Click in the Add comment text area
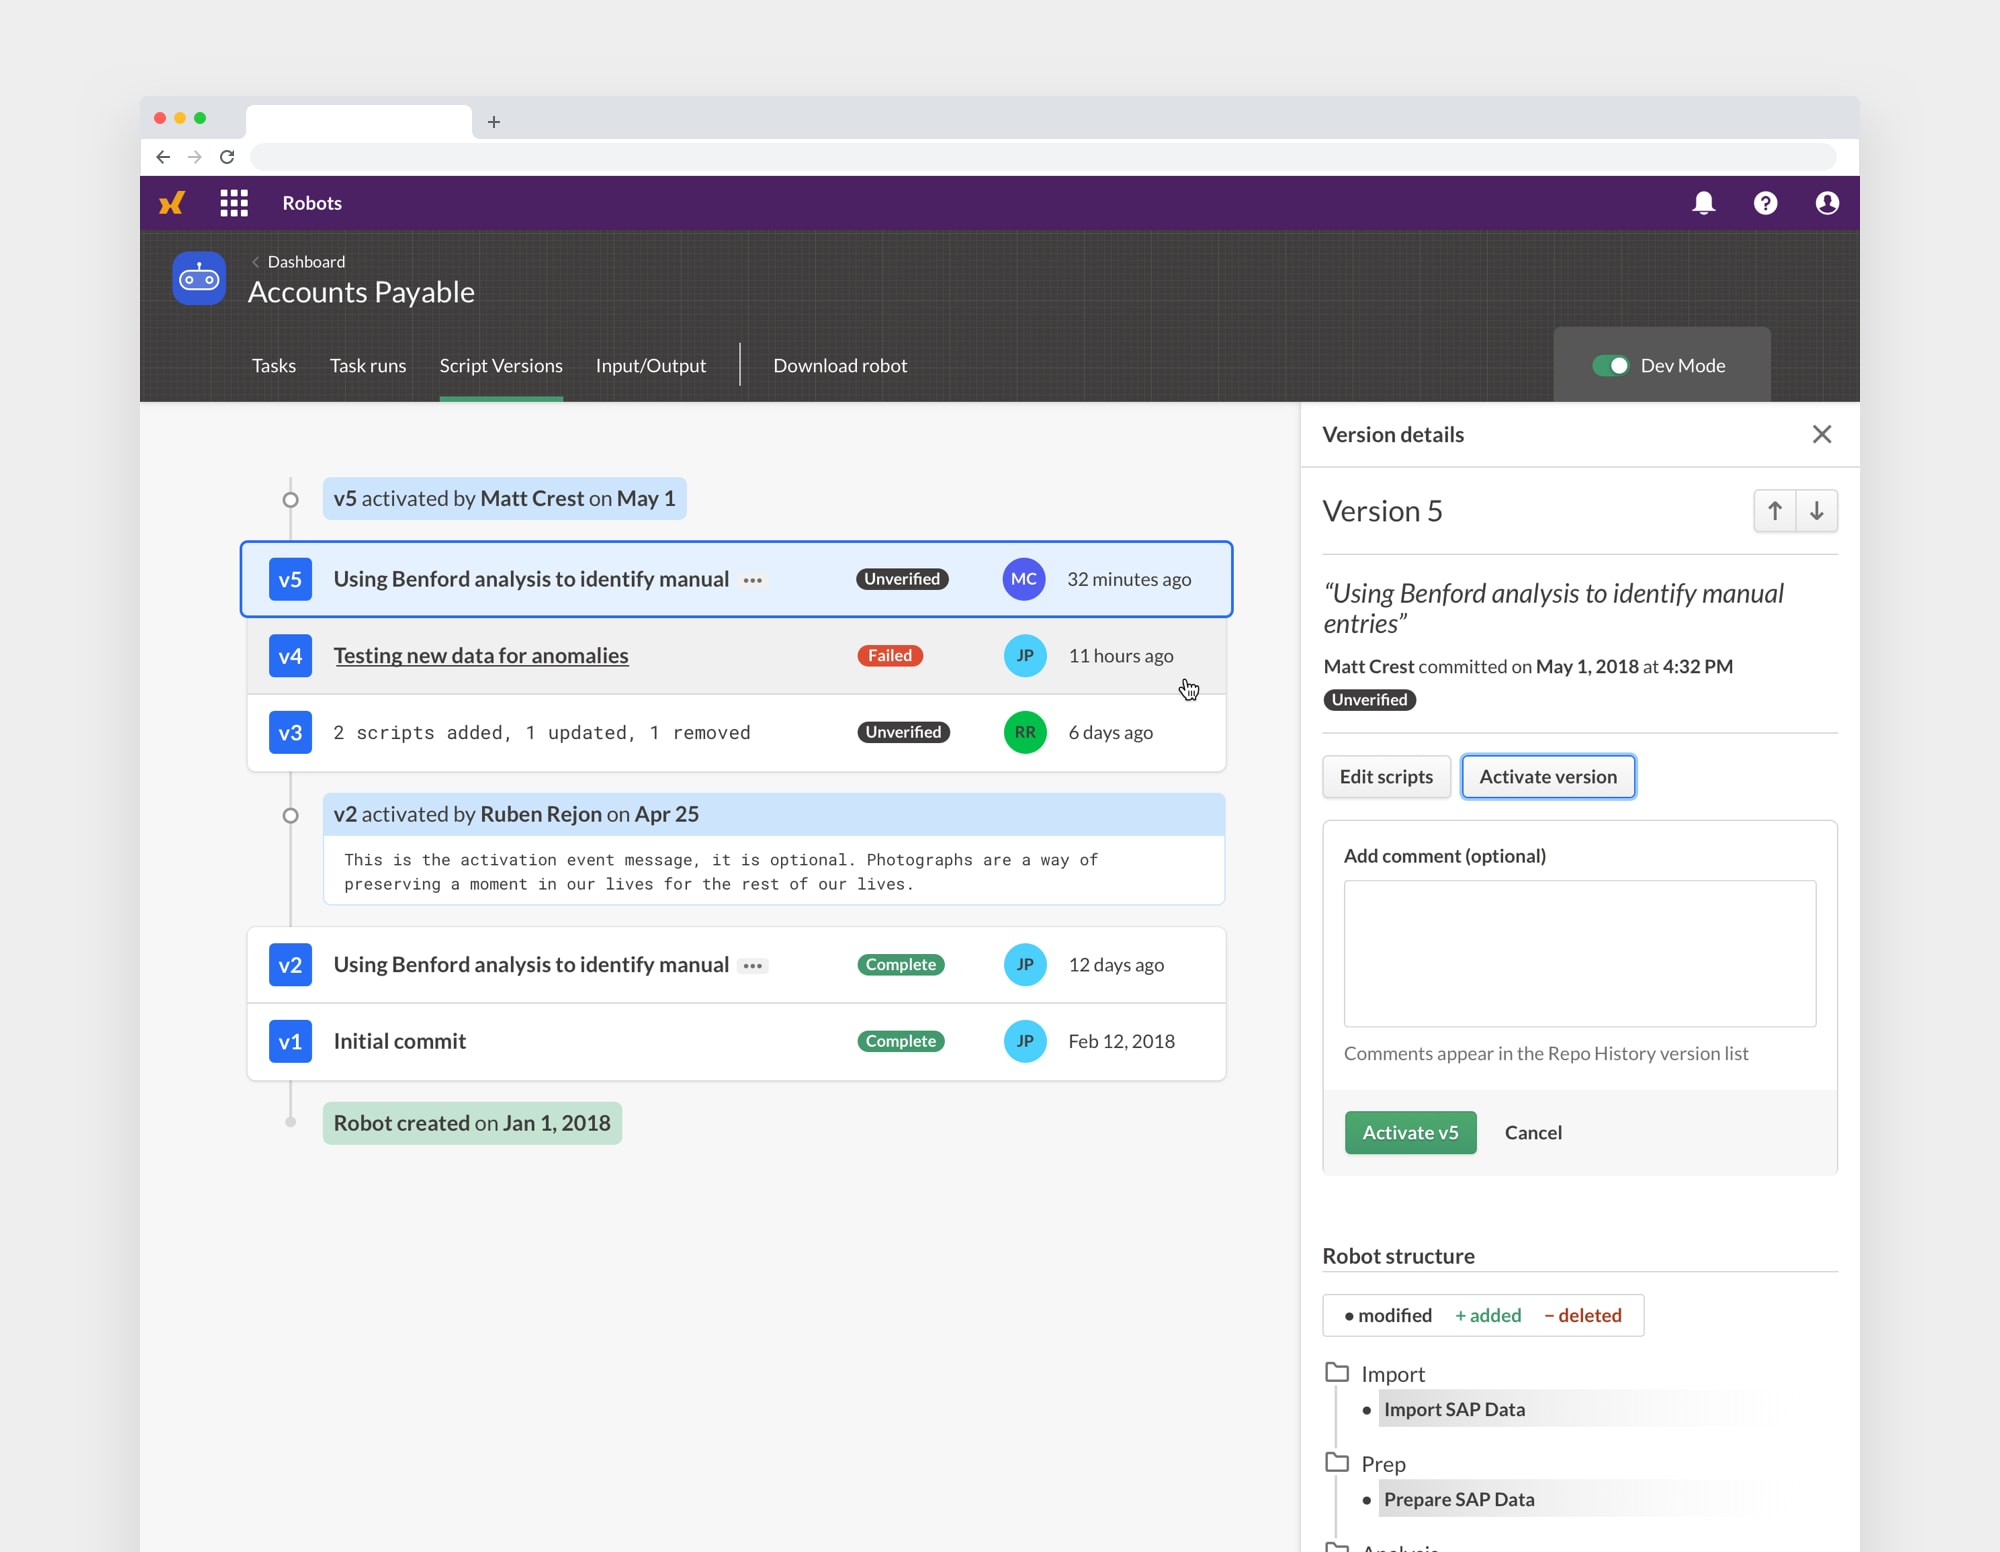This screenshot has height=1552, width=2000. point(1580,953)
